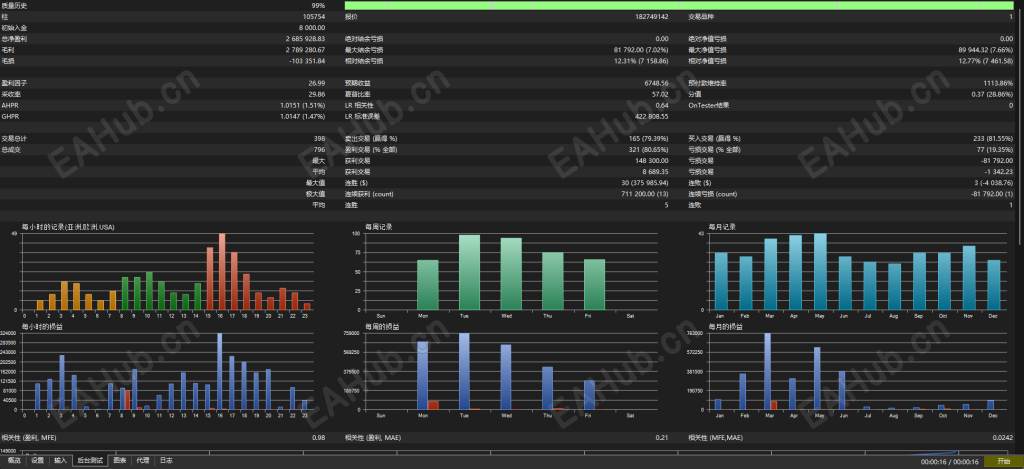Click the 初始入金 value 8 000.00
This screenshot has width=1024, height=469.
coord(312,27)
